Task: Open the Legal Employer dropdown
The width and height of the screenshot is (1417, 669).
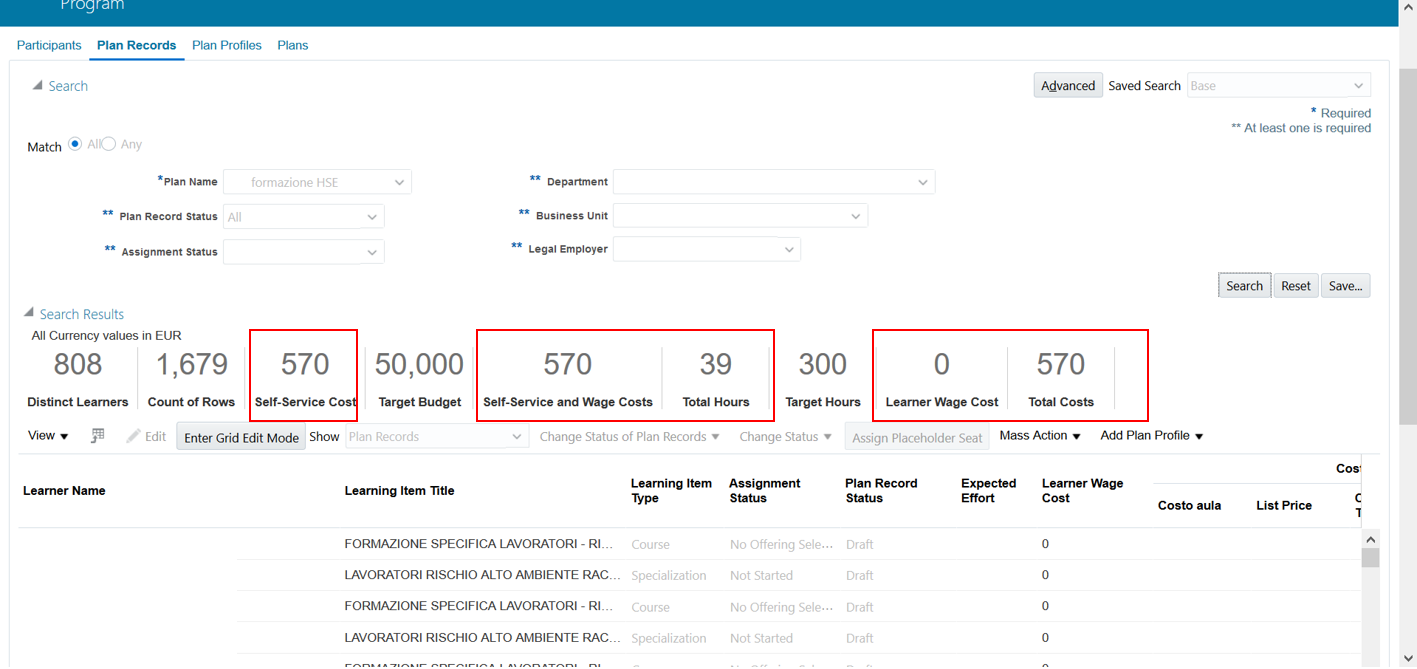Action: 707,249
